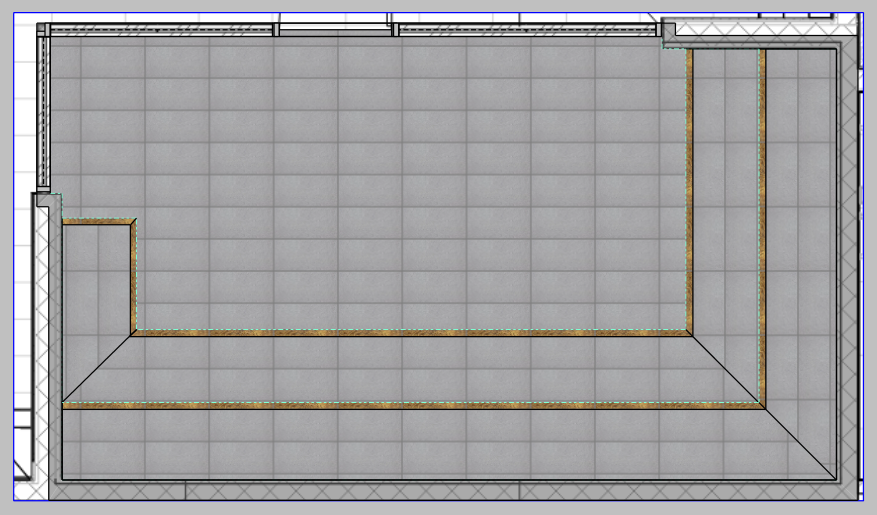877x515 pixels.
Task: Select the short vertical wooden strip beside left alcove
Action: tap(134, 277)
